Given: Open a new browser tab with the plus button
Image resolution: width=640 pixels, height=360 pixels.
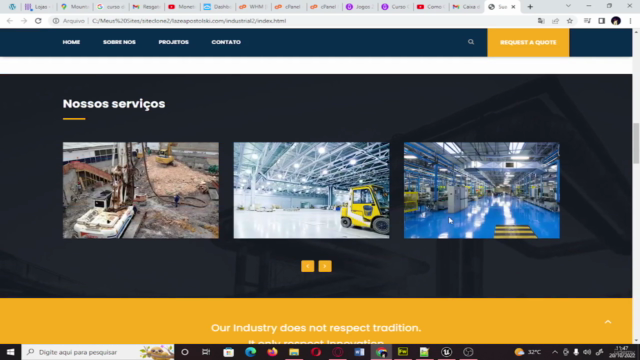Looking at the screenshot, I should (x=530, y=7).
